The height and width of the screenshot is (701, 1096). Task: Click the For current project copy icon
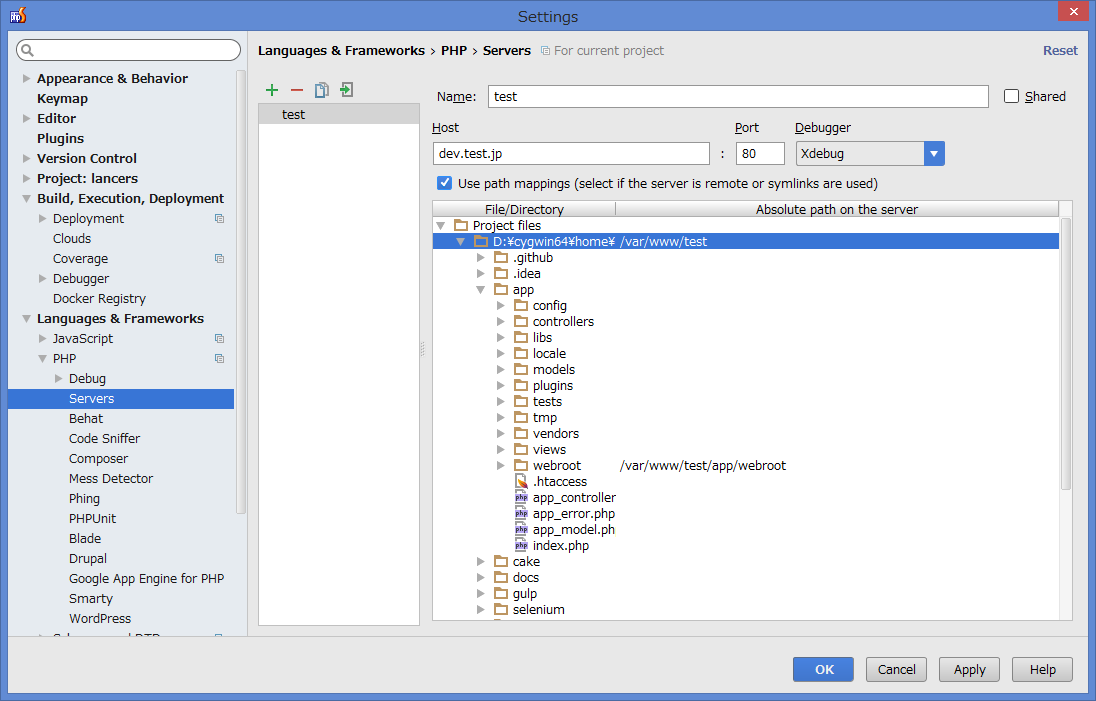pyautogui.click(x=545, y=51)
